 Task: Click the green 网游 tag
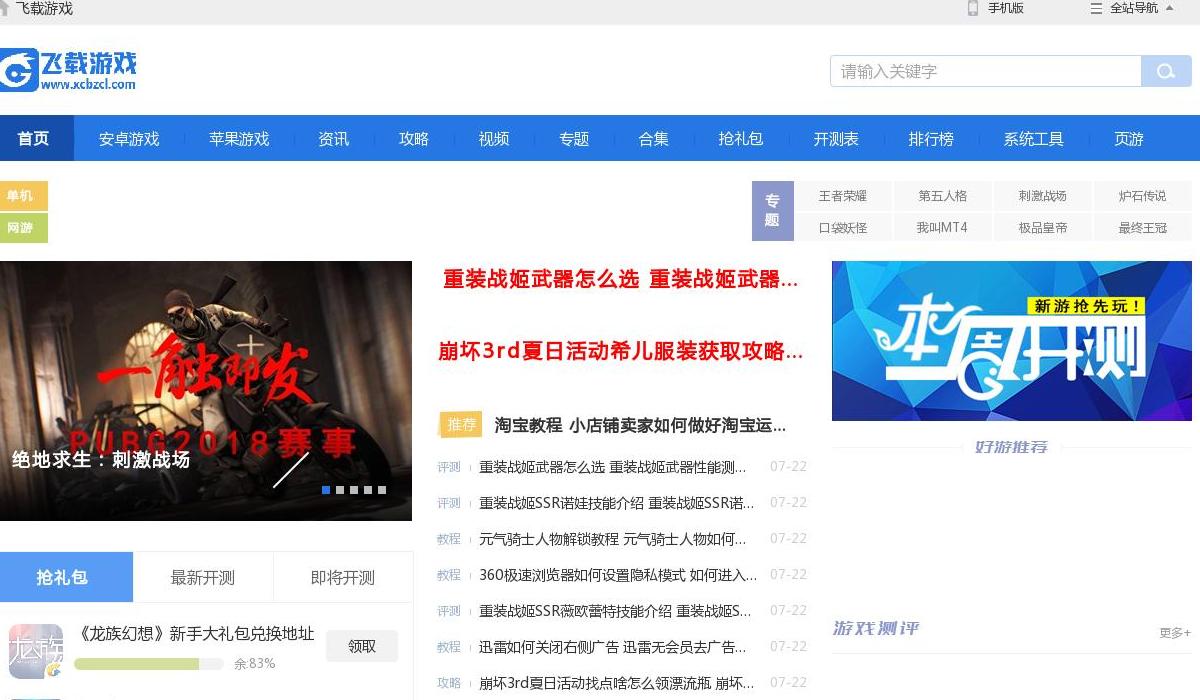pyautogui.click(x=23, y=228)
